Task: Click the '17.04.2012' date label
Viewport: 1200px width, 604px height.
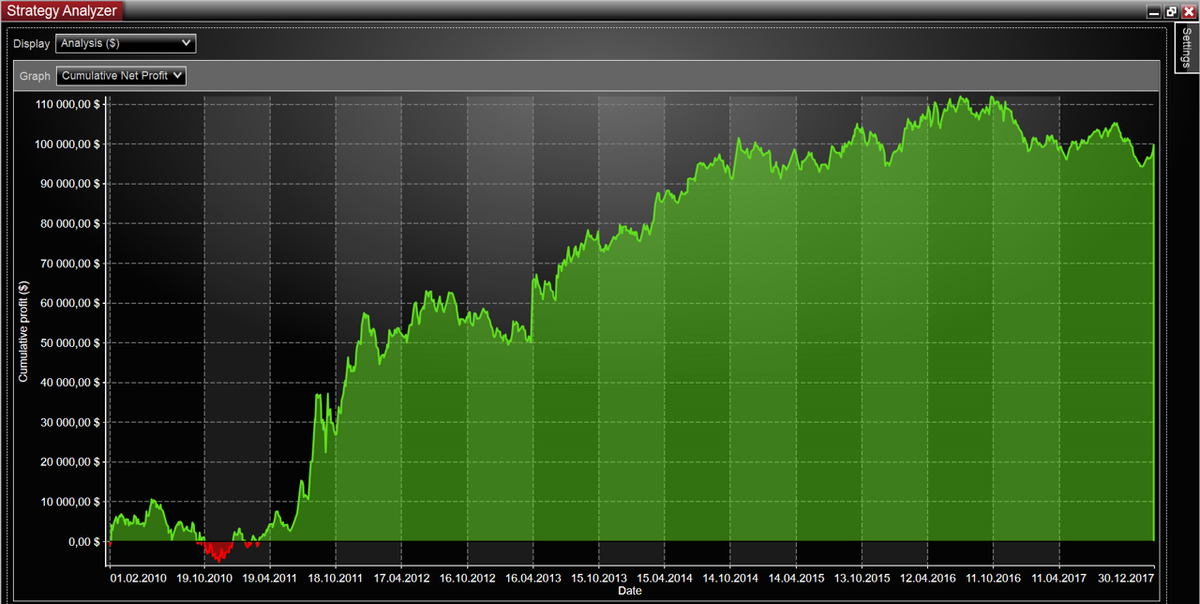Action: 402,578
